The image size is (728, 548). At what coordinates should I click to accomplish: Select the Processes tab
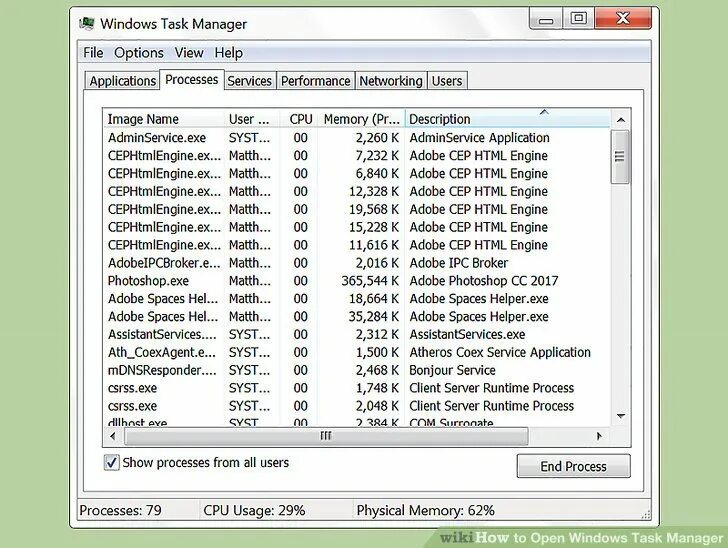click(192, 79)
